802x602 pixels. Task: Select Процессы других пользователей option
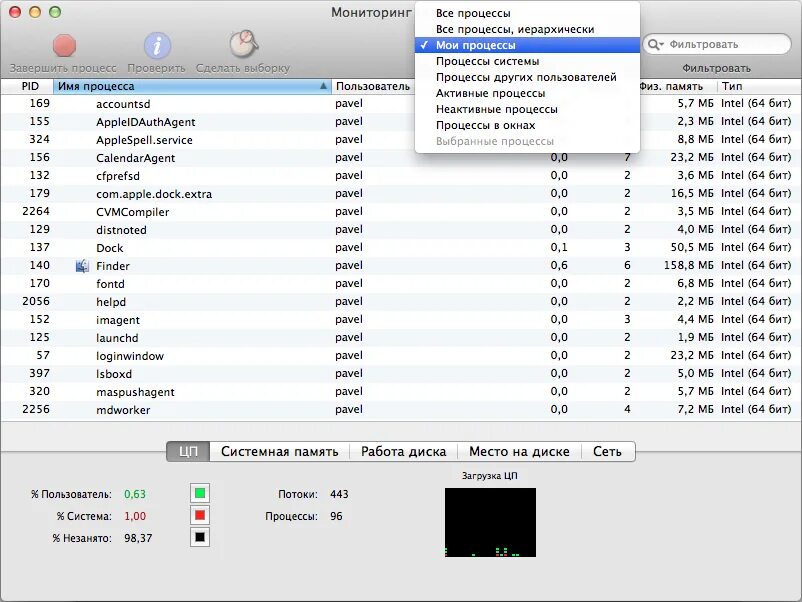point(526,77)
